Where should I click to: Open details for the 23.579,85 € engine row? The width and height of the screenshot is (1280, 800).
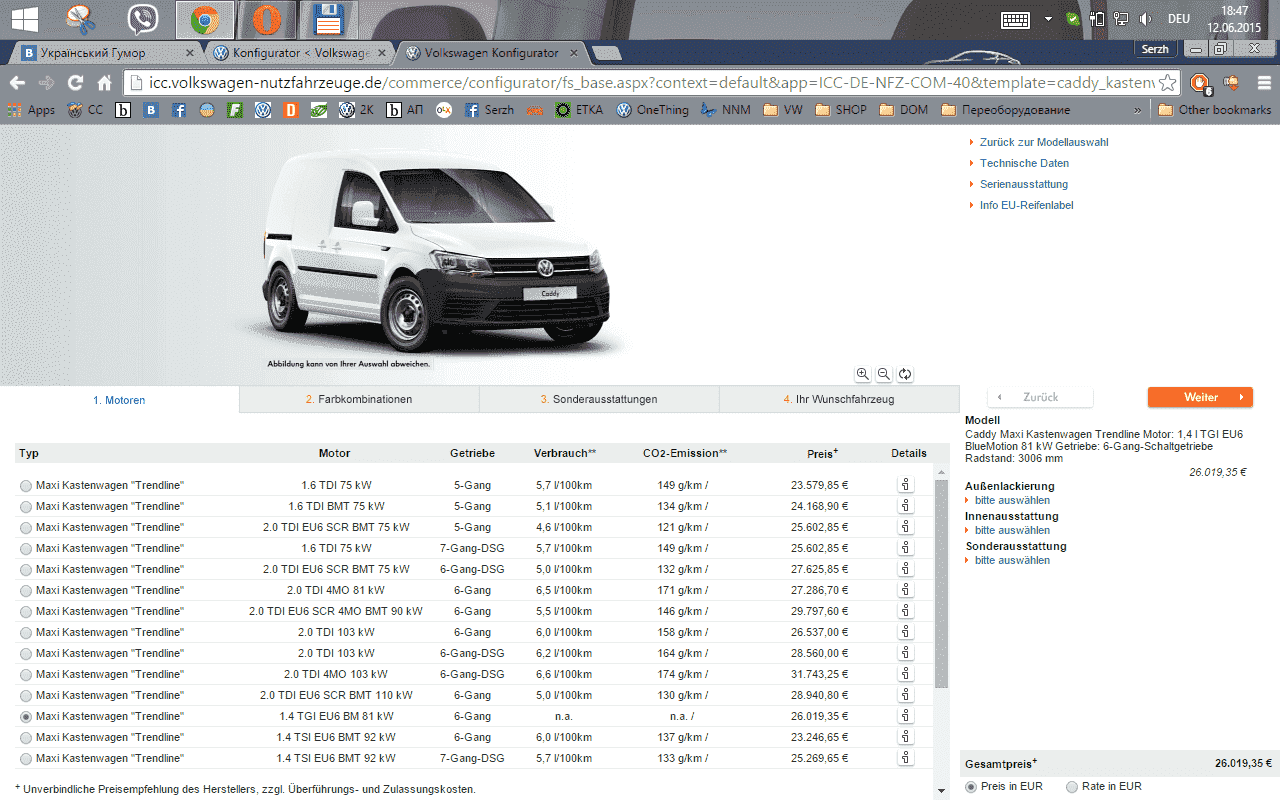(905, 485)
